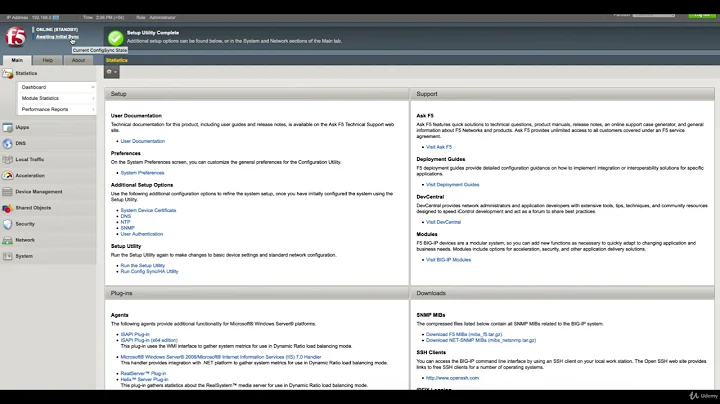Viewport: 720px width, 404px height.
Task: Open System Device Certificate link
Action: coord(148,210)
